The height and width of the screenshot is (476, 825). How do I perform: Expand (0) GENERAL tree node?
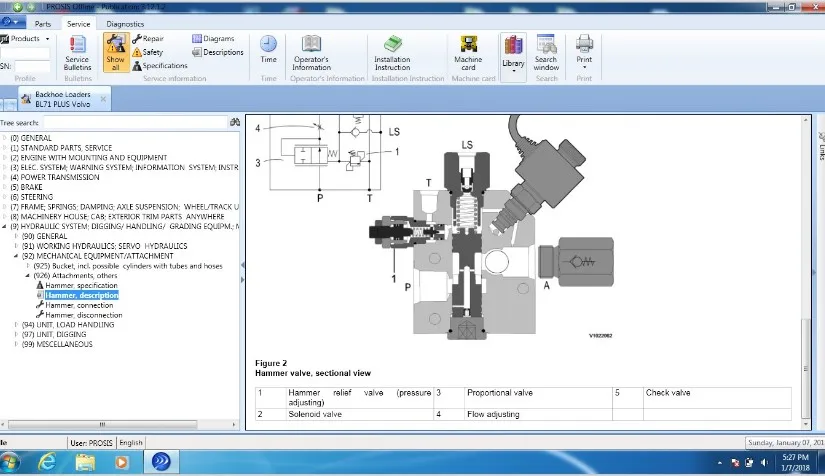tap(5, 138)
